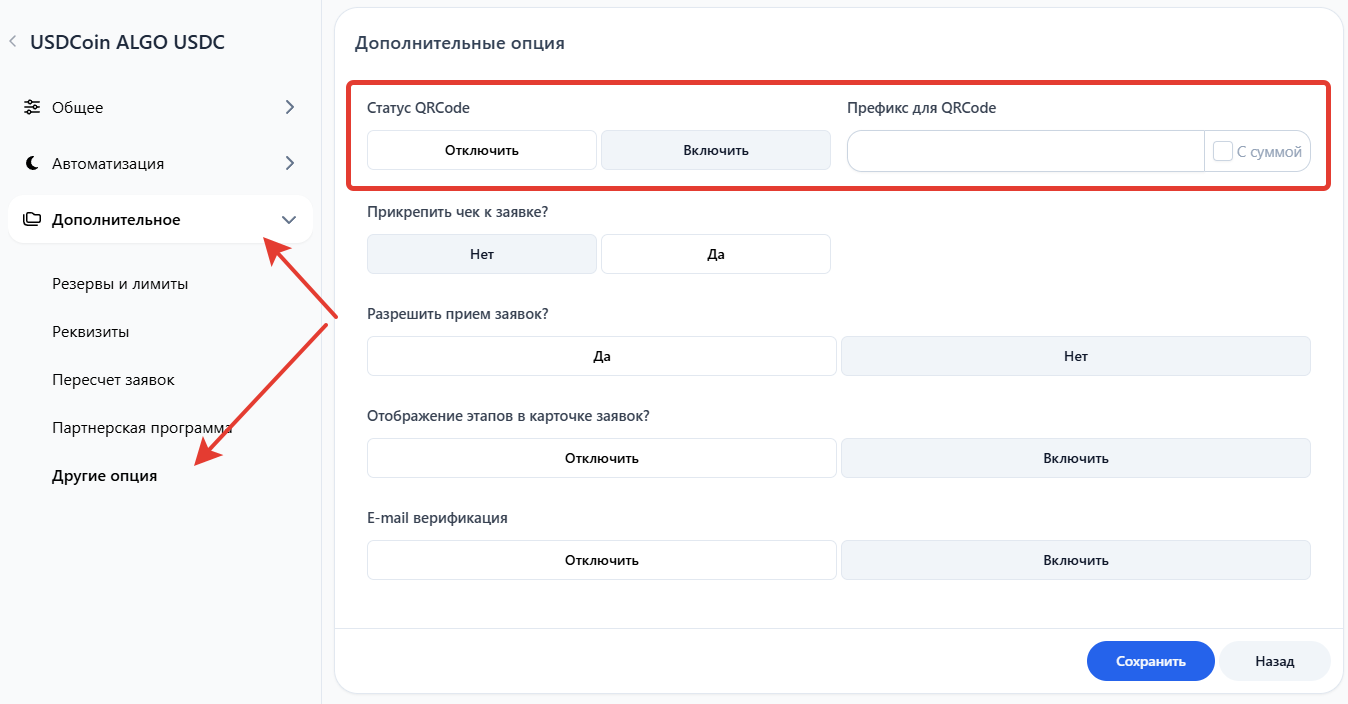The image size is (1348, 704).
Task: Collapse the Дополнительное section chevron
Action: (289, 220)
